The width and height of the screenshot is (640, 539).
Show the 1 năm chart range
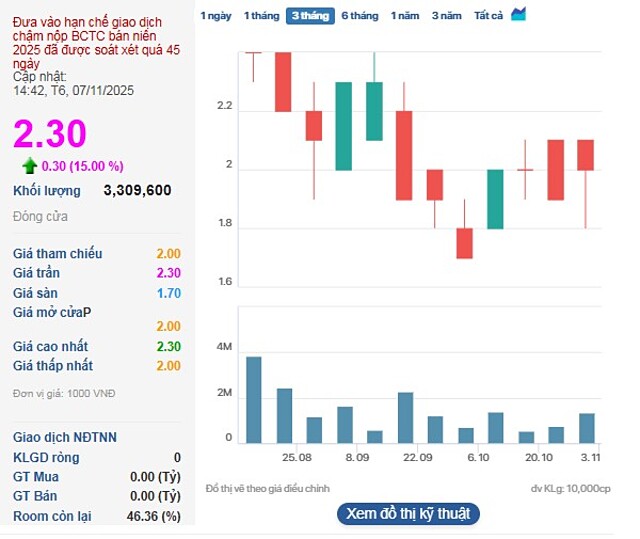pyautogui.click(x=405, y=16)
